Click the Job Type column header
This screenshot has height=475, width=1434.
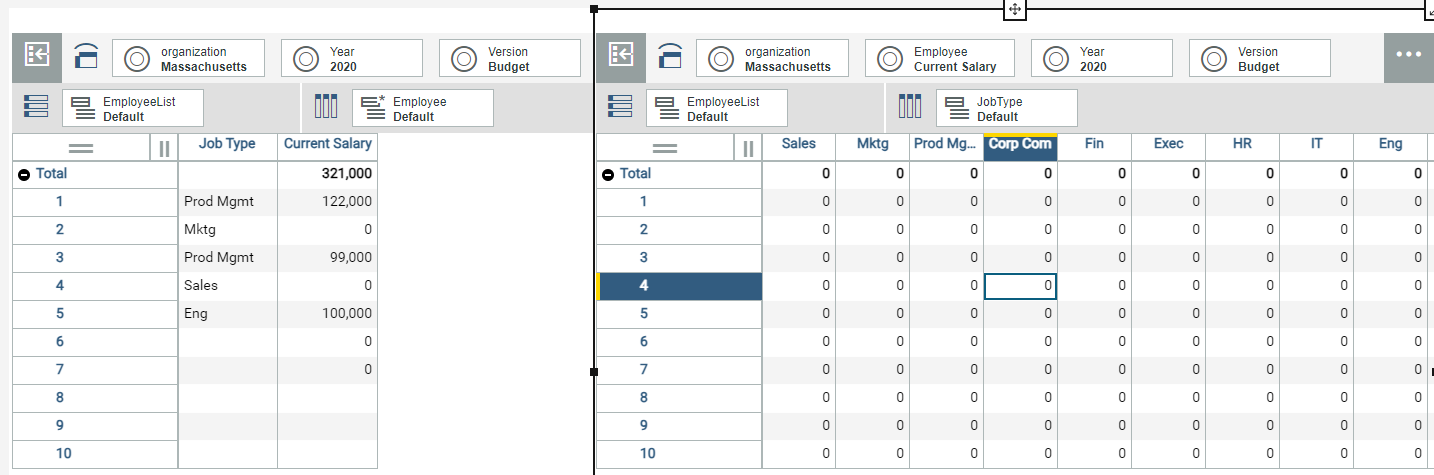coord(227,144)
